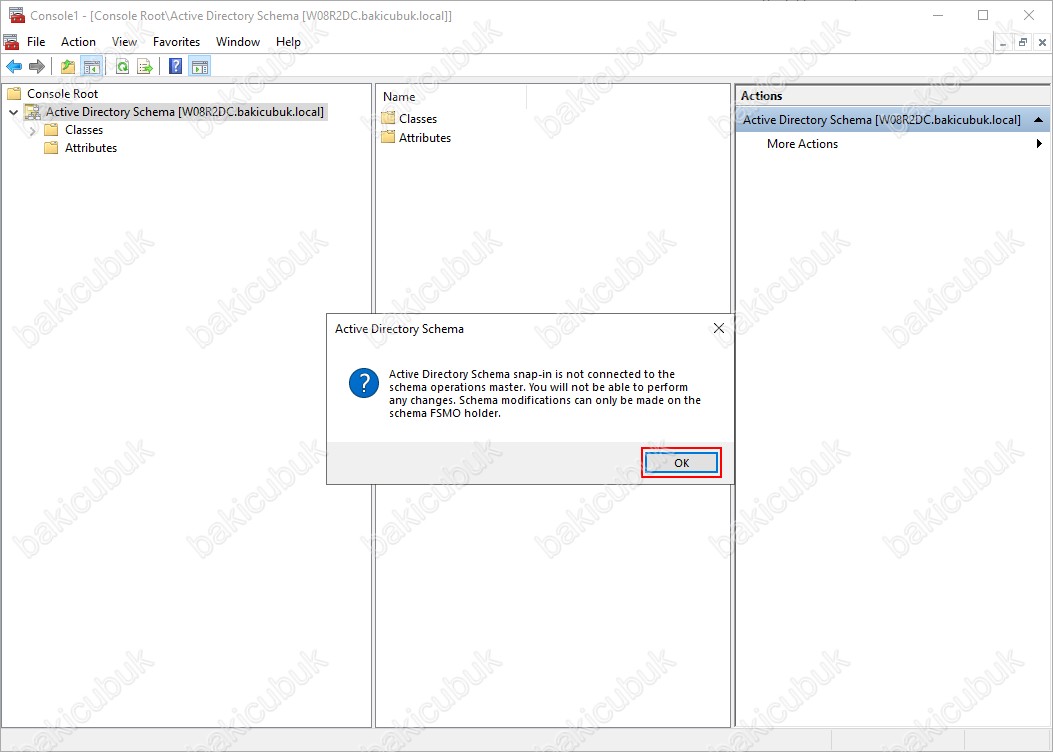Toggle Show/Hide Console Tree toolbar icon
The image size is (1053, 752).
tap(91, 66)
